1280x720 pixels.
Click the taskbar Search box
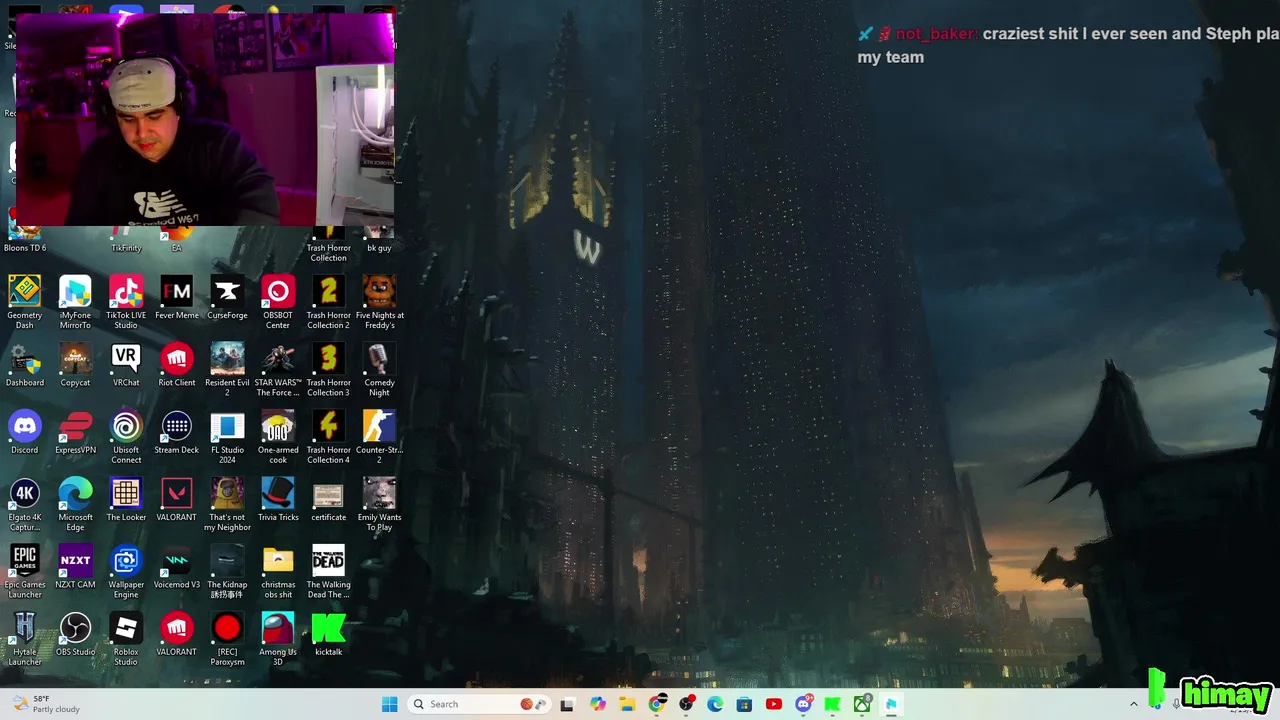tap(480, 704)
